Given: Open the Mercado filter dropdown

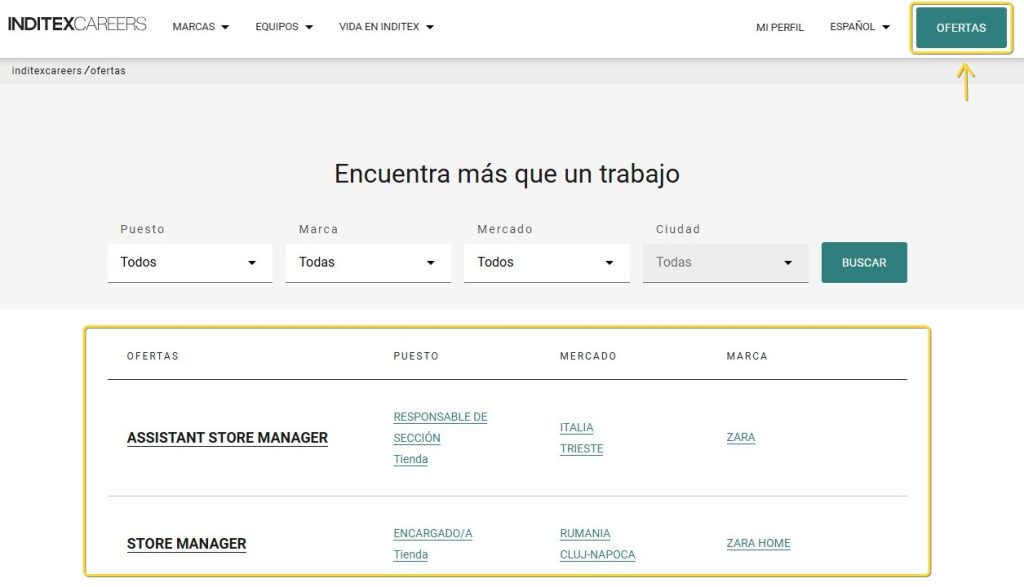Looking at the screenshot, I should [x=546, y=262].
